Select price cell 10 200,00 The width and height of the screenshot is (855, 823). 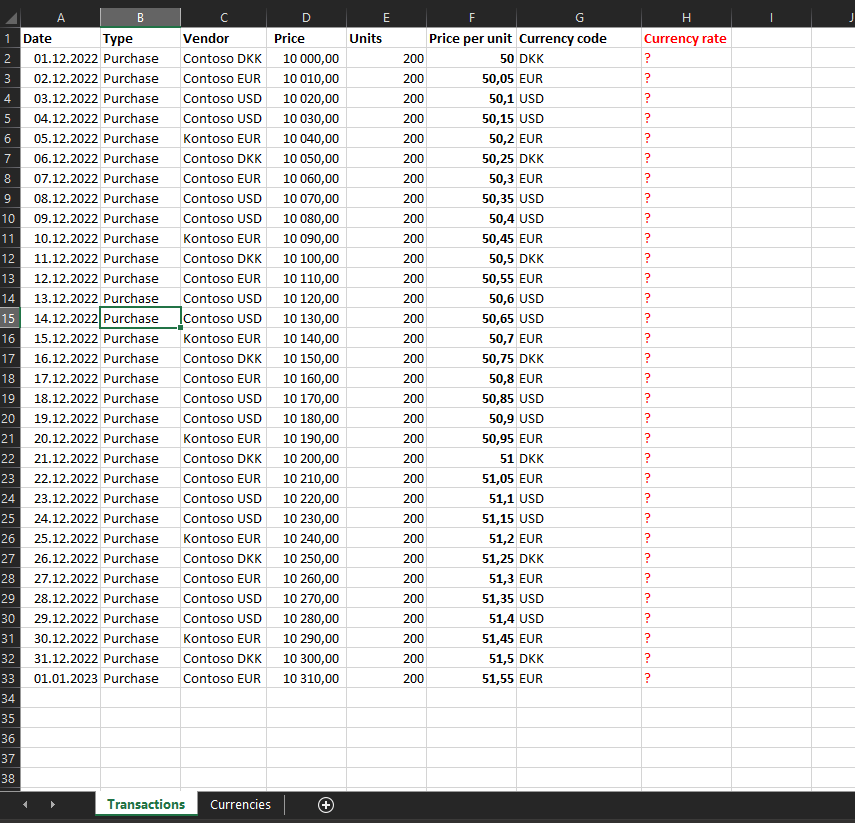306,459
